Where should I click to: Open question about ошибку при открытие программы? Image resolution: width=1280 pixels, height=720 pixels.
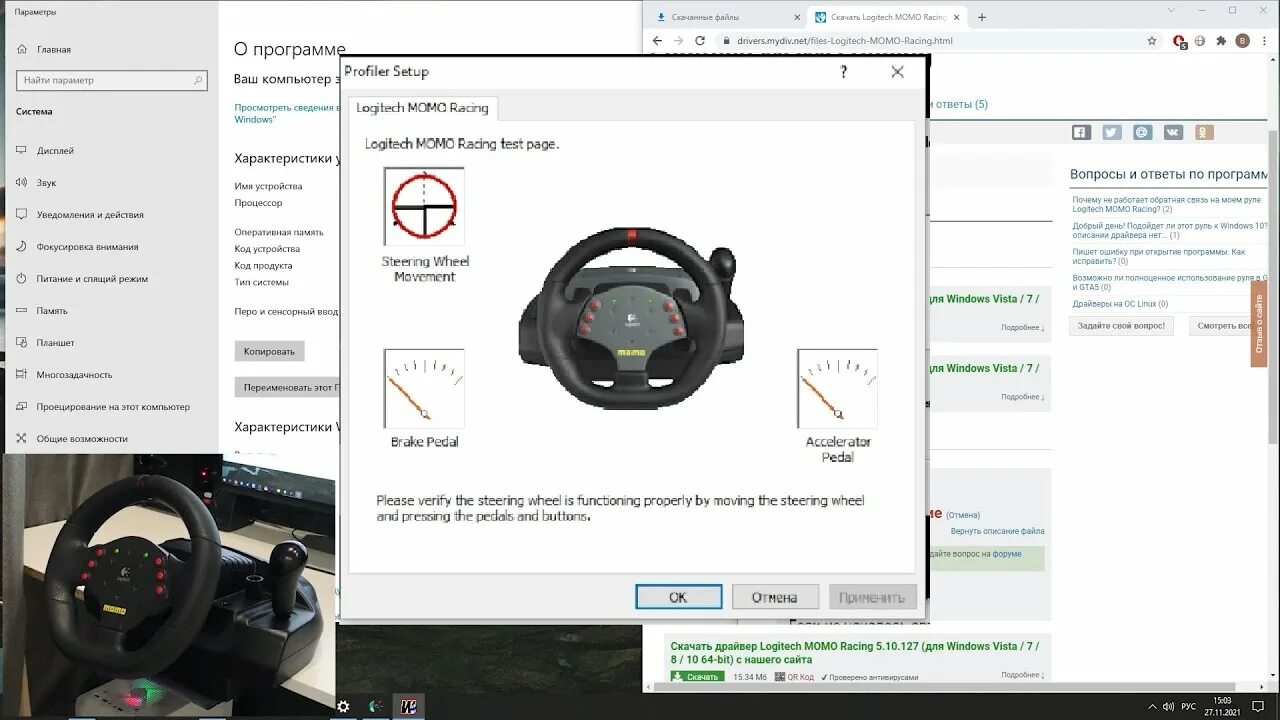pyautogui.click(x=1160, y=256)
